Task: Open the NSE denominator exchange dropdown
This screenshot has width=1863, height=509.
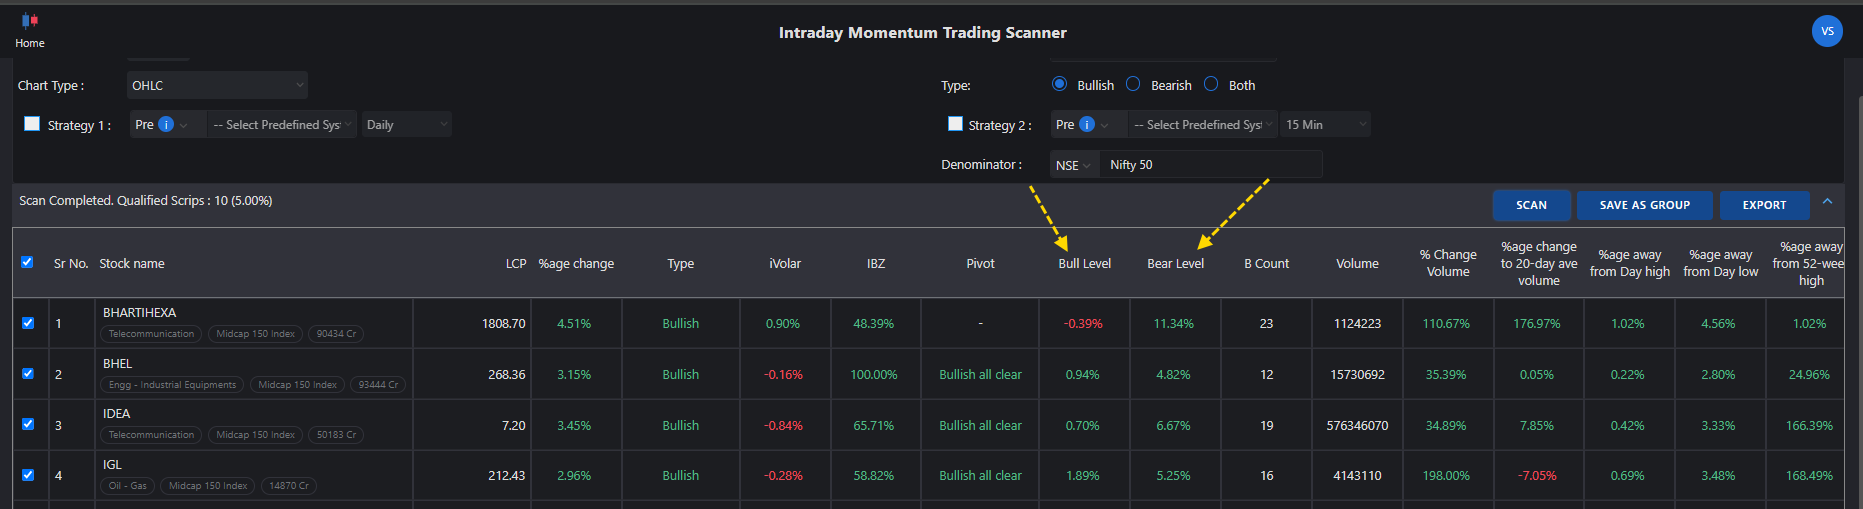Action: pyautogui.click(x=1074, y=165)
